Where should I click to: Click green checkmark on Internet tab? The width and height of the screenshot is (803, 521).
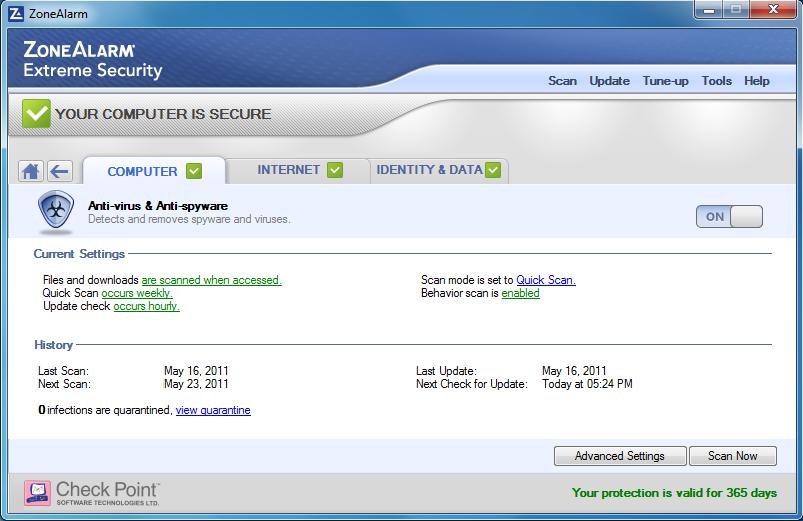pos(335,170)
